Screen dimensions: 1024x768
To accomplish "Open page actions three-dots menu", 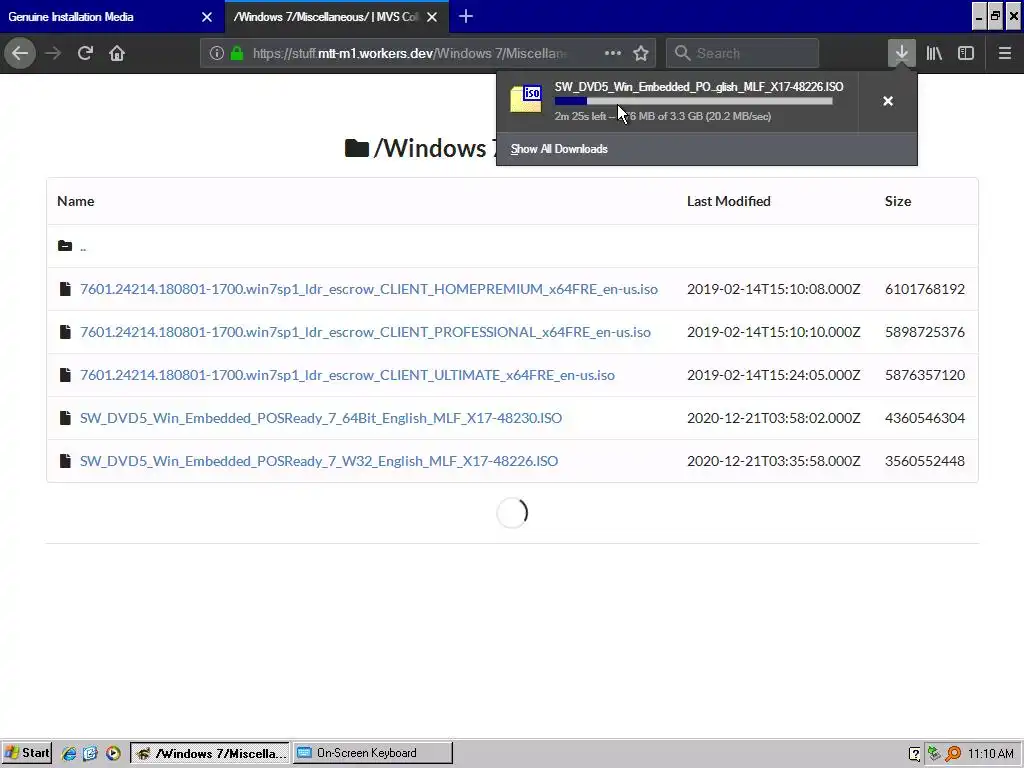I will 613,53.
